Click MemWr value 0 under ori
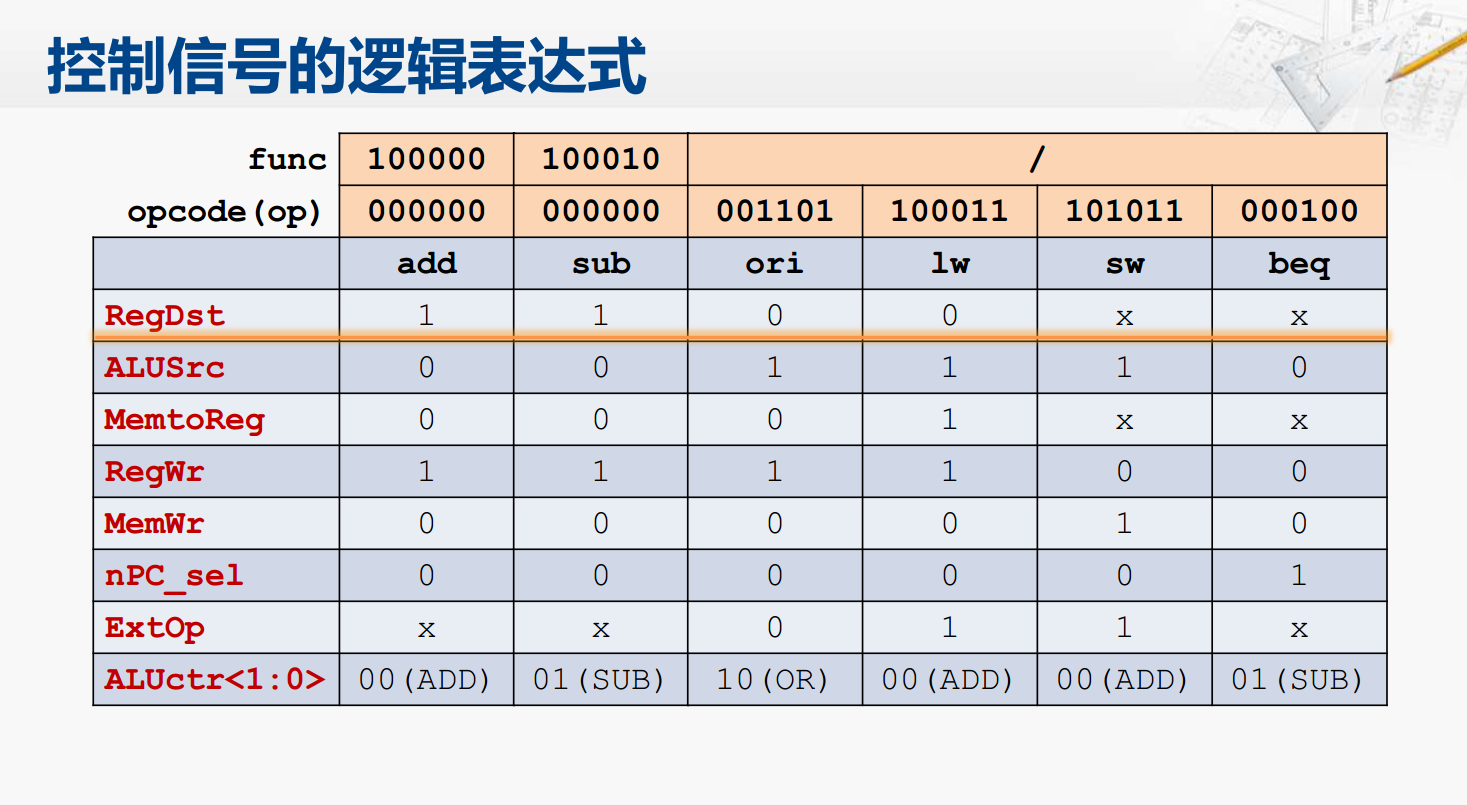This screenshot has width=1467, height=805. pos(775,524)
